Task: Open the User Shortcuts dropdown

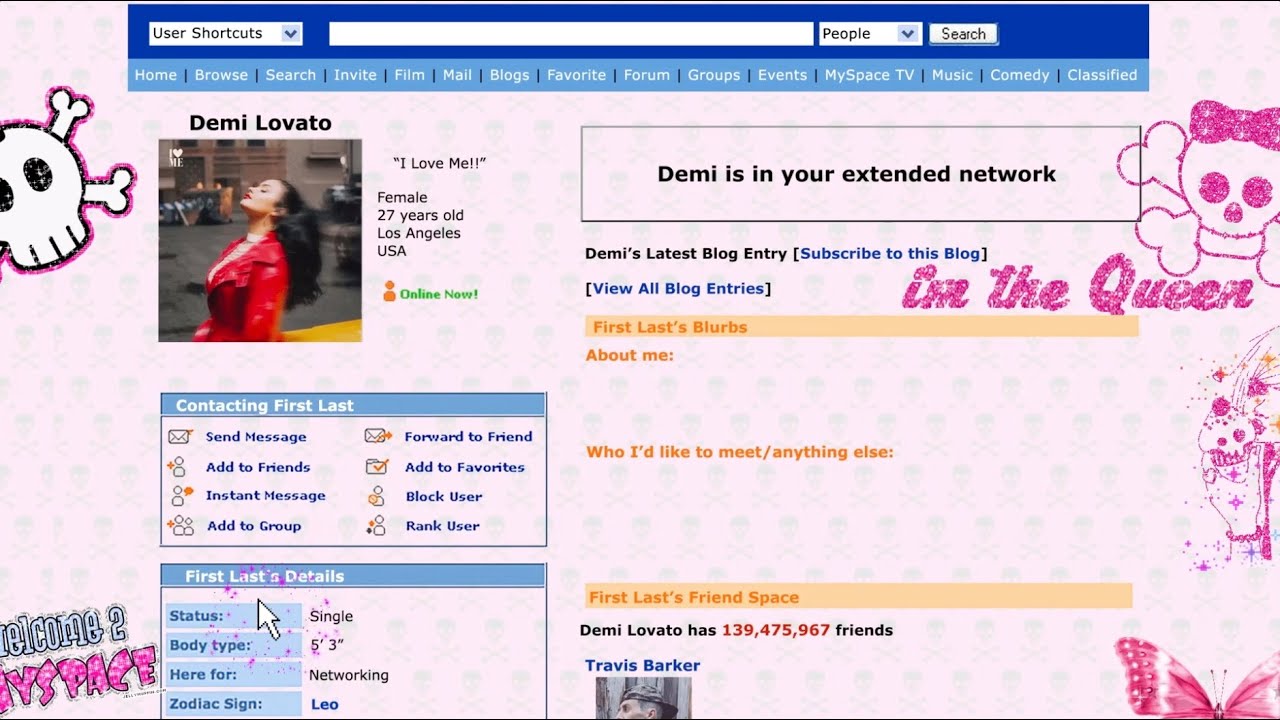Action: [225, 34]
